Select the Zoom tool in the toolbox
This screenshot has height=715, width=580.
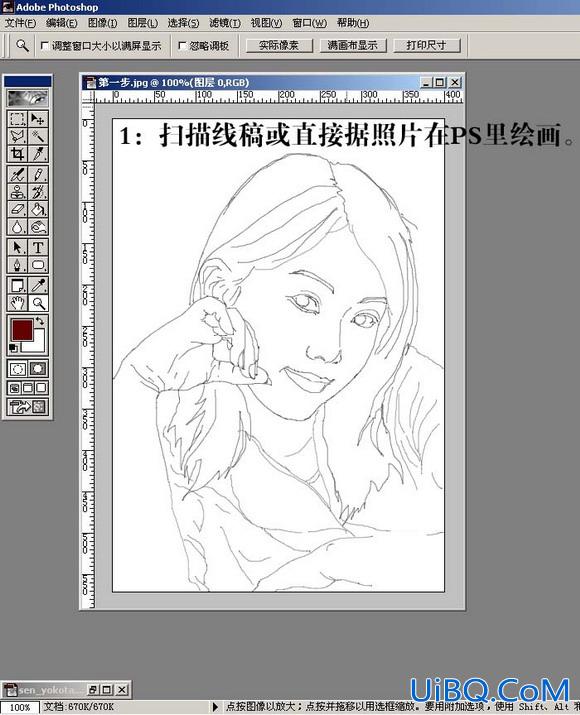[x=38, y=303]
